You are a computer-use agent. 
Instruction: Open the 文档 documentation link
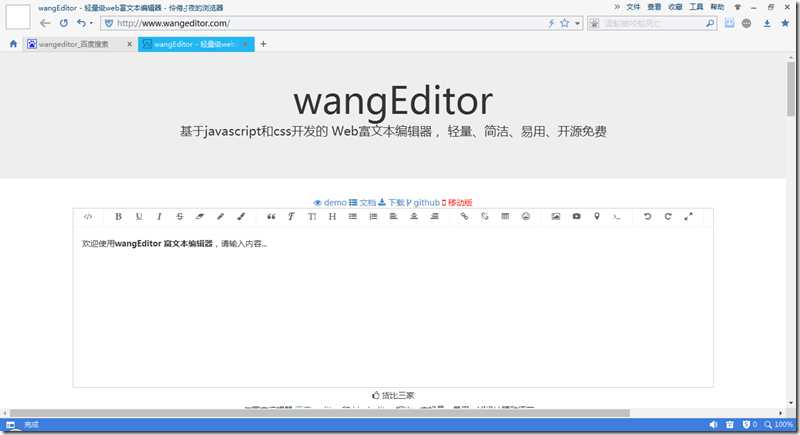click(x=362, y=202)
